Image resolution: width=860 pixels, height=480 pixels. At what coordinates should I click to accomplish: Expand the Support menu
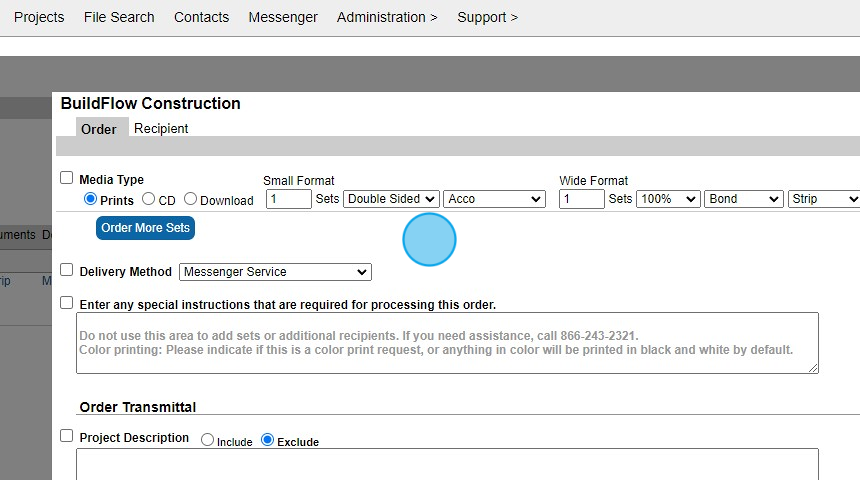tap(487, 17)
